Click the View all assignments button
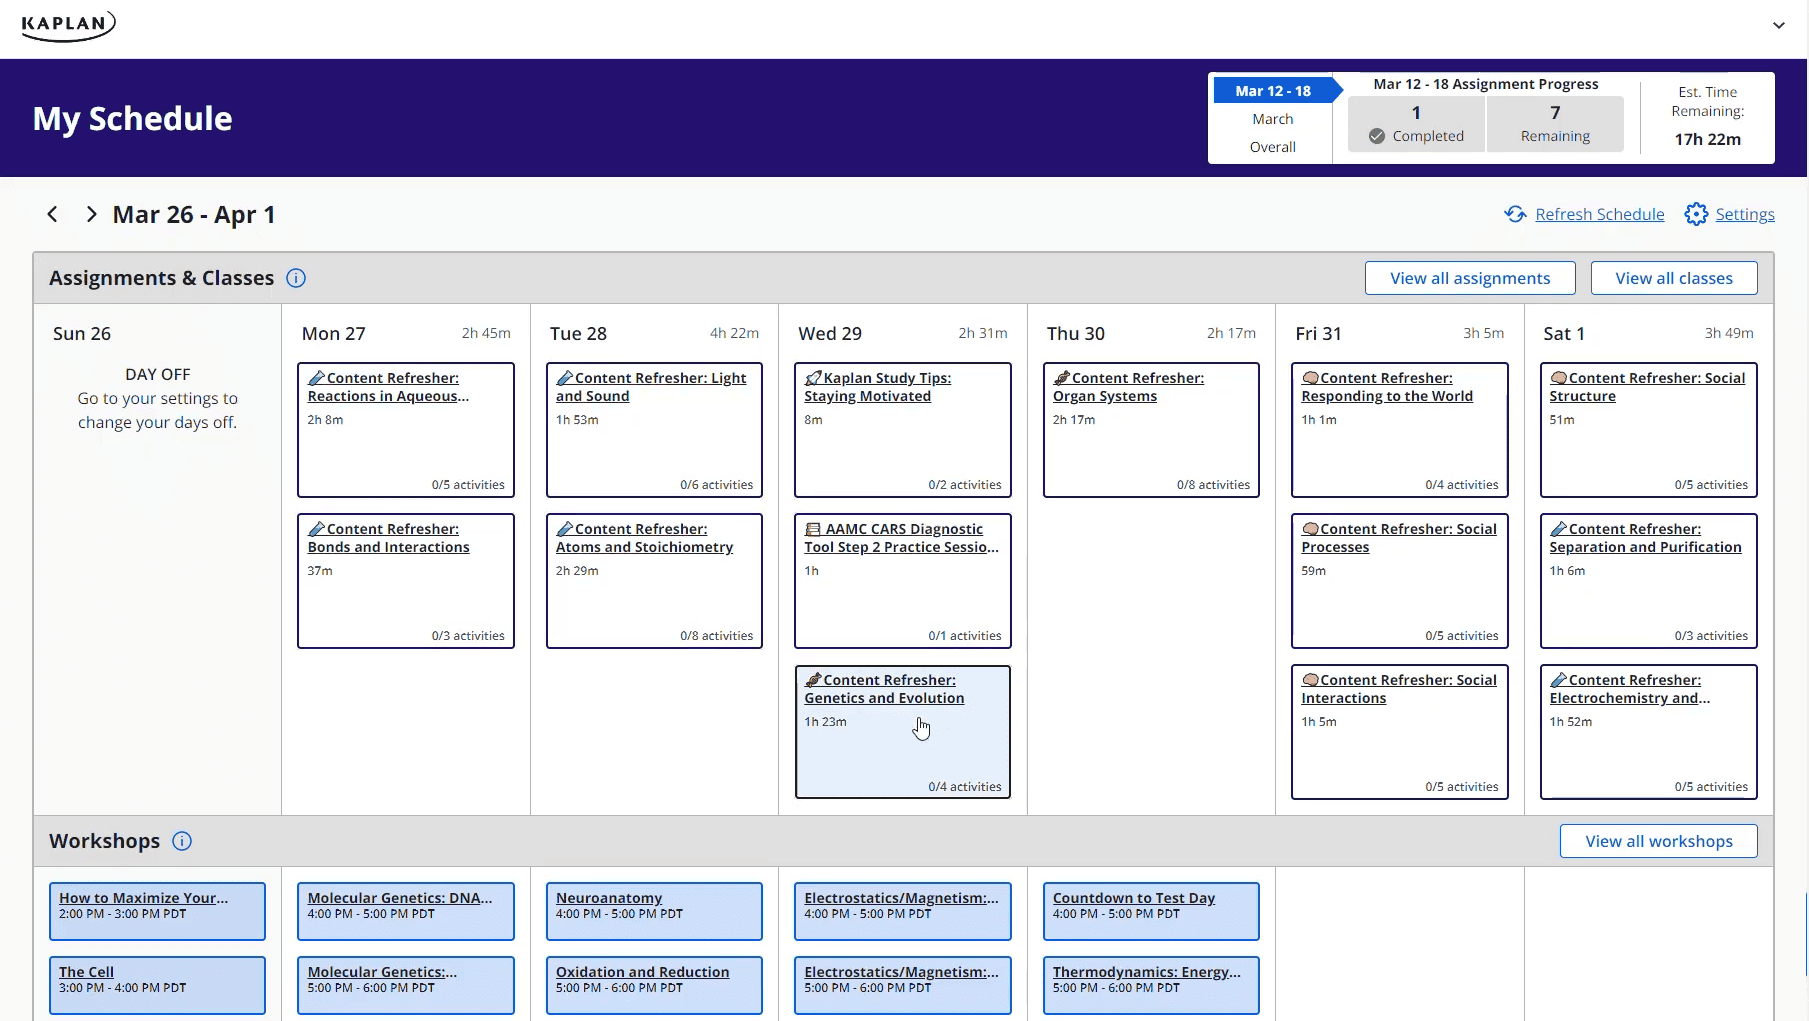 (x=1469, y=278)
